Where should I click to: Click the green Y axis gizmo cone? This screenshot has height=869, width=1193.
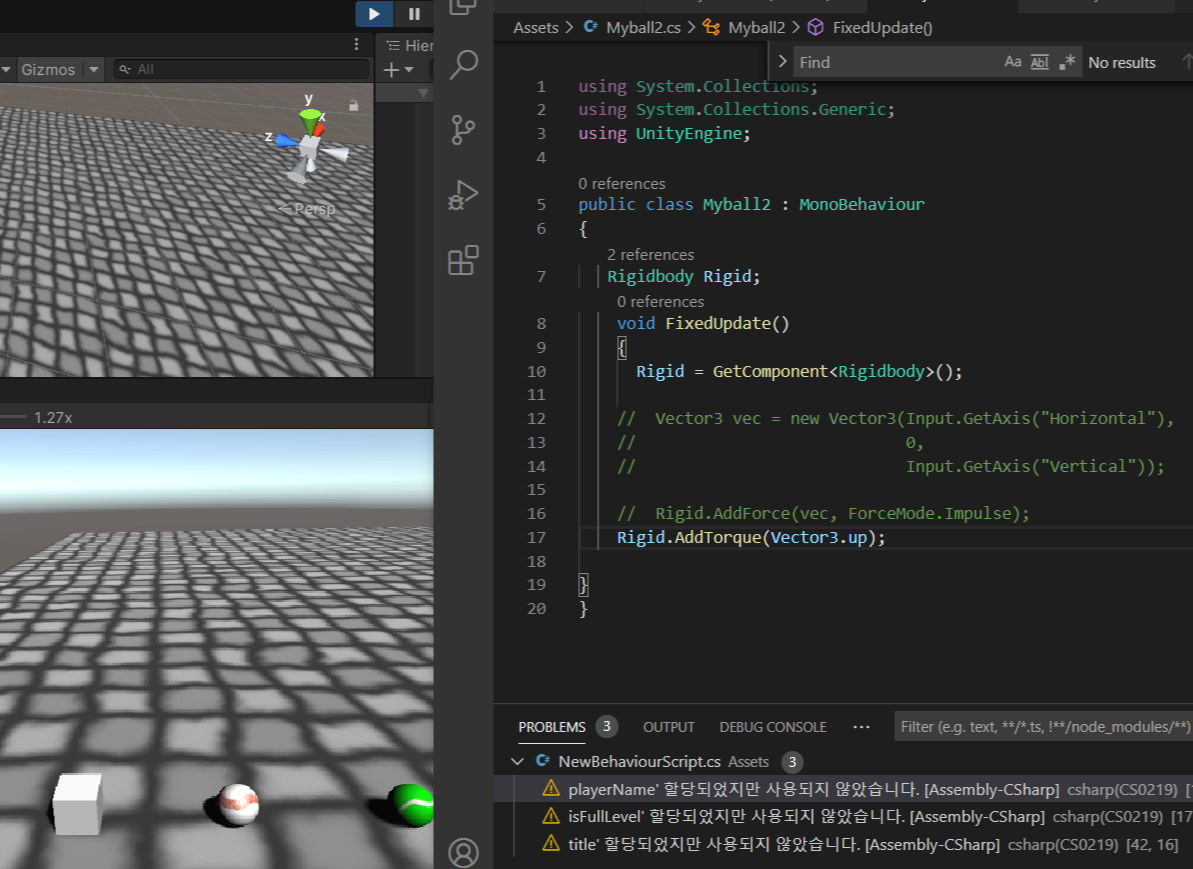coord(310,120)
